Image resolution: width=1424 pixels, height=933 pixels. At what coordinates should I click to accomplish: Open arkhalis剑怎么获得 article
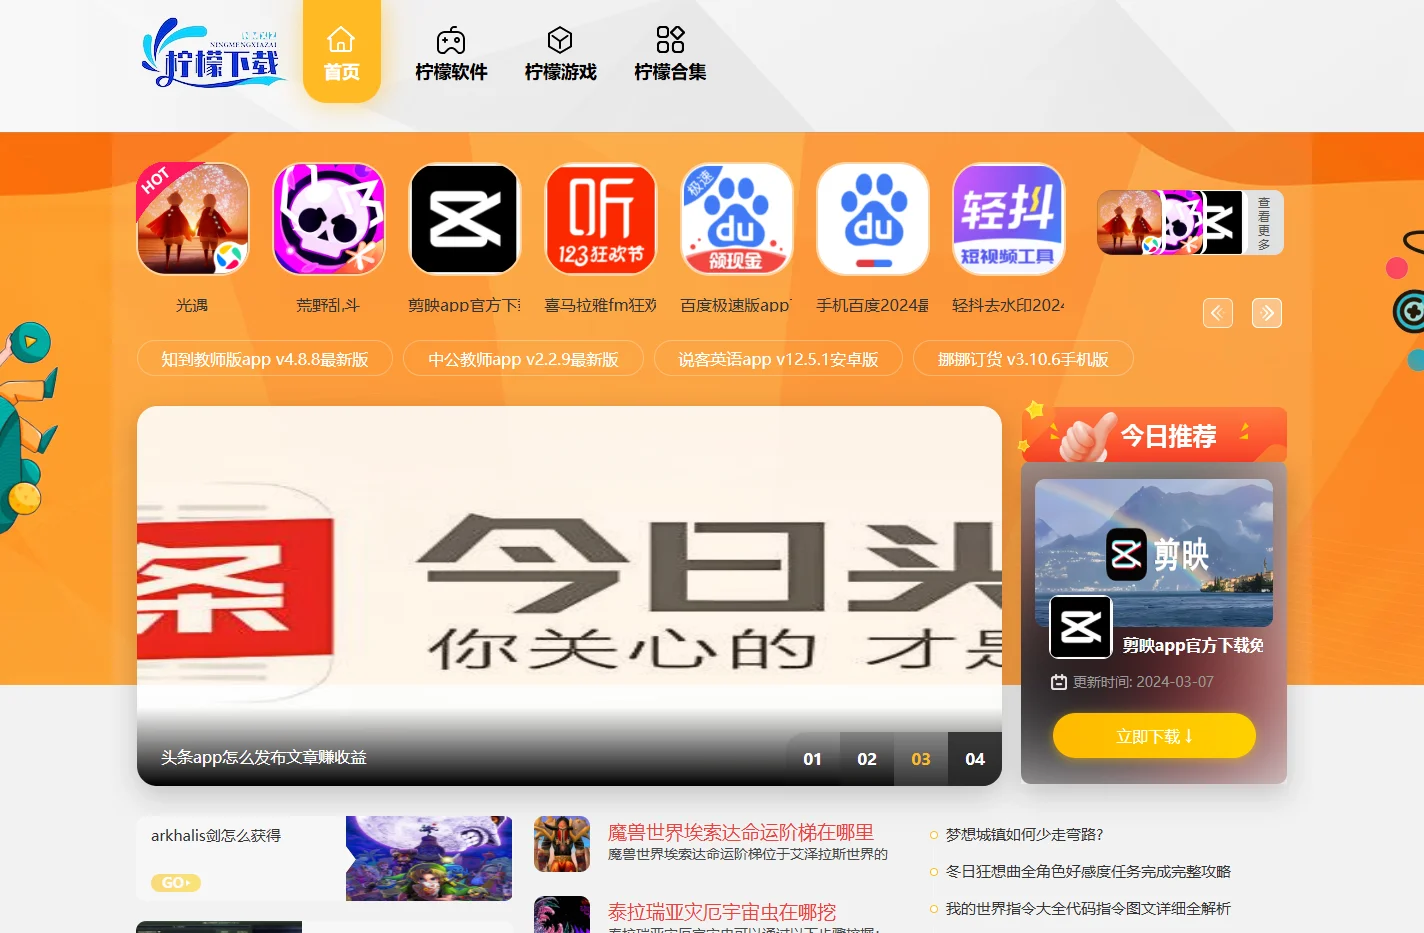pos(216,836)
